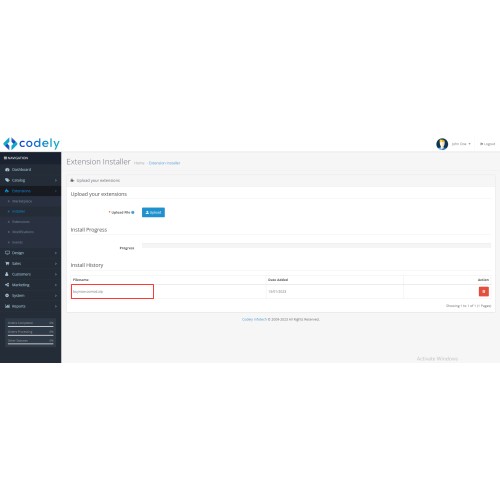This screenshot has height=500, width=500.
Task: Collapse the Extensions sidebar section
Action: coord(30,191)
